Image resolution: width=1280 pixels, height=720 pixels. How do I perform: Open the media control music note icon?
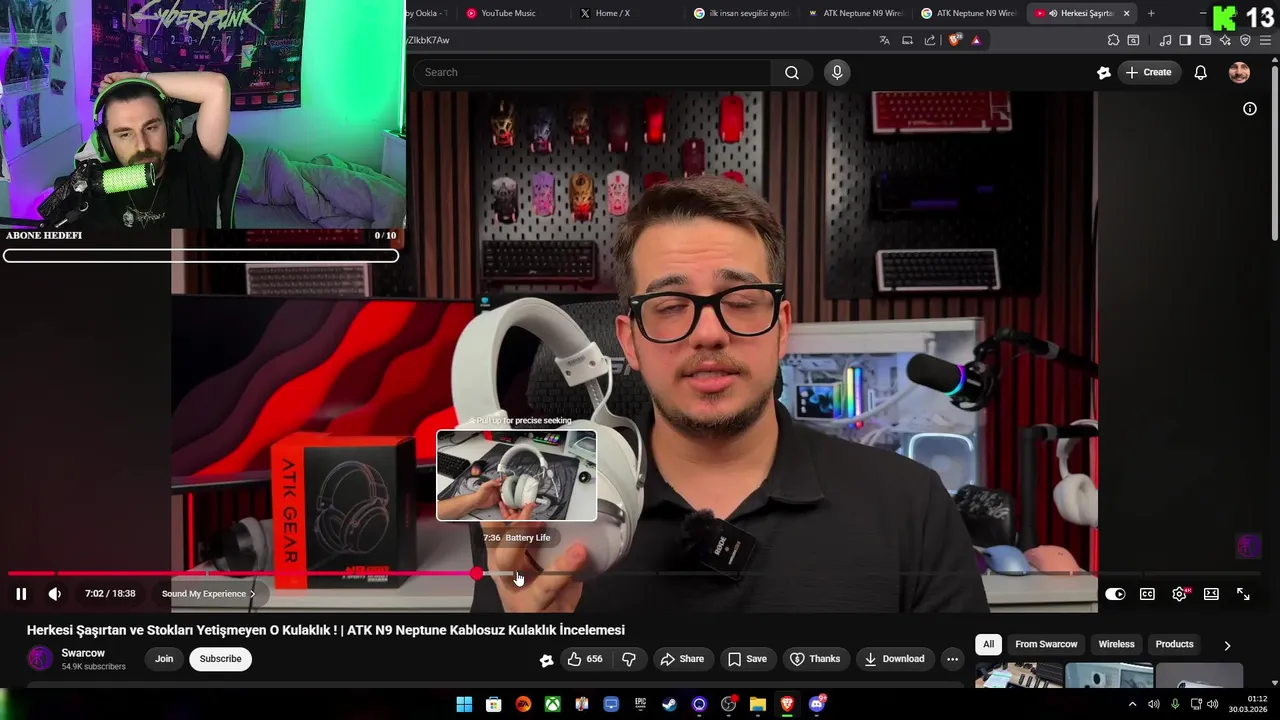click(1165, 40)
